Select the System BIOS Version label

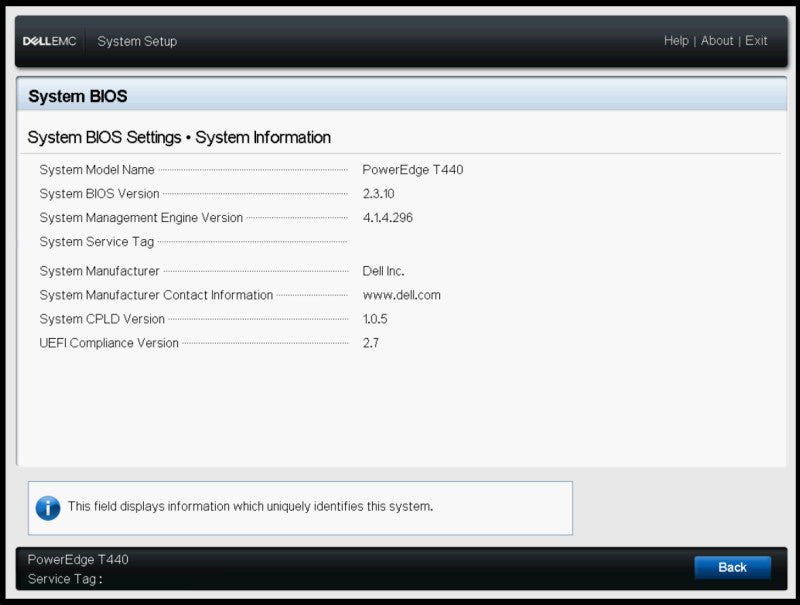[x=99, y=194]
